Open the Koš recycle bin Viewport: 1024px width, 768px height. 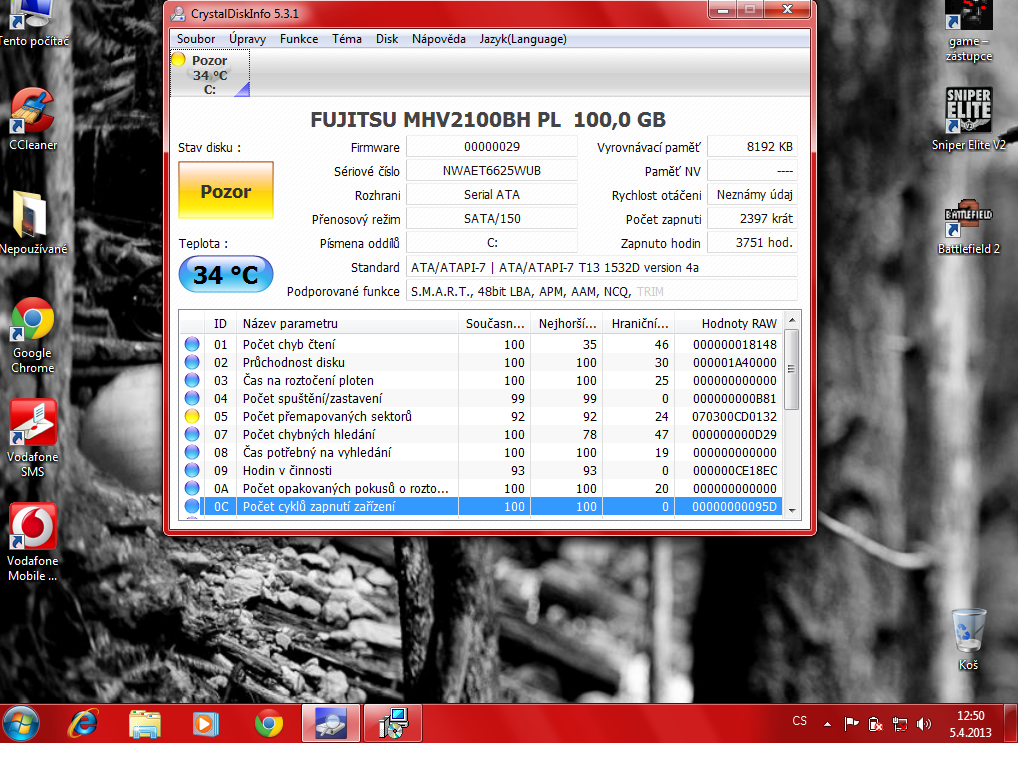tap(968, 639)
